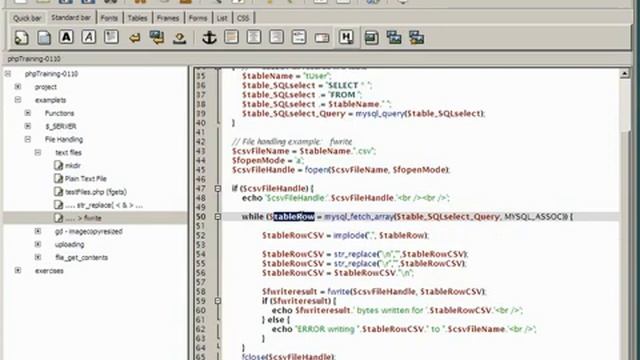Click the QuickStart icon in Standard bar
The height and width of the screenshot is (360, 640).
(21, 38)
